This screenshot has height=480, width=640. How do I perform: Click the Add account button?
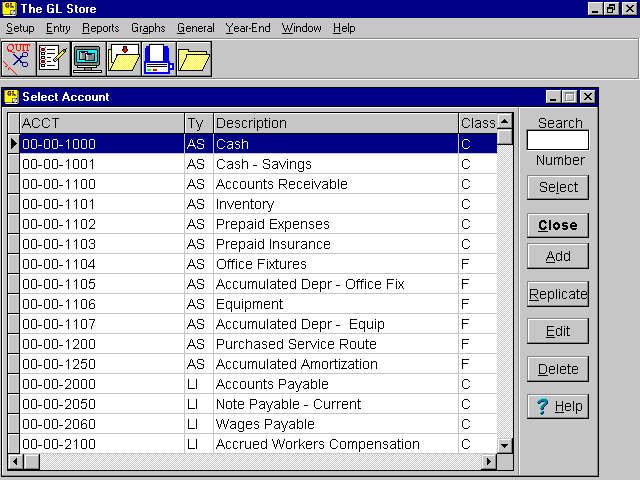558,257
